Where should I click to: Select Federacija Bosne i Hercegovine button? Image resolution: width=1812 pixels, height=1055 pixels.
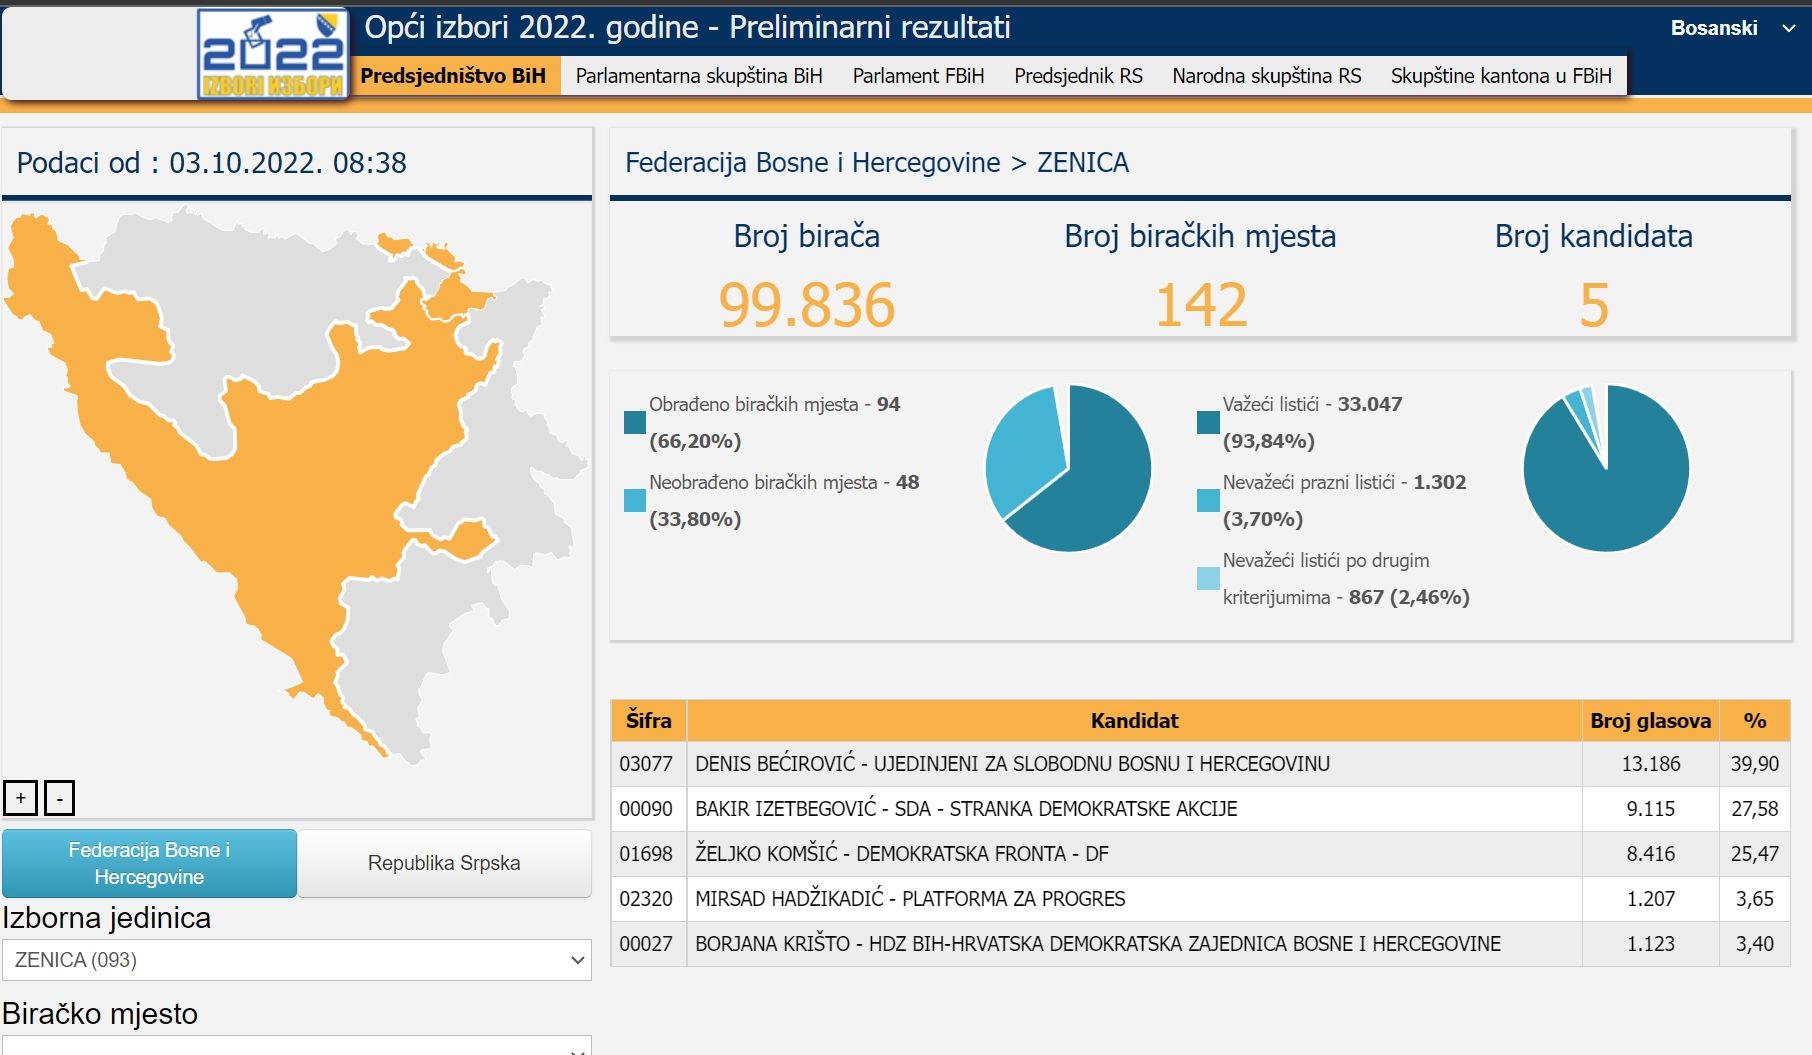(149, 863)
